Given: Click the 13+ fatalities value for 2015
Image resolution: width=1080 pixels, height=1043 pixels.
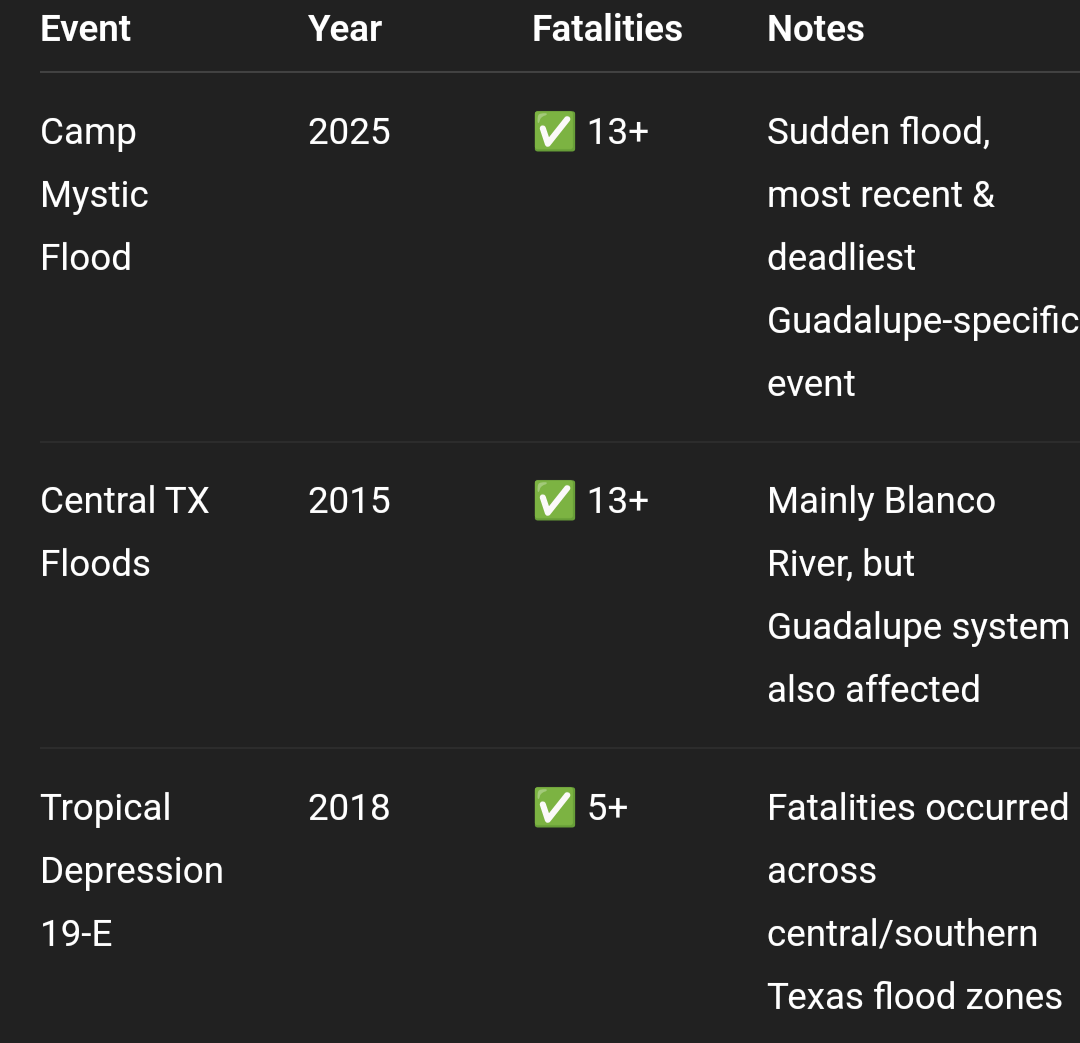Looking at the screenshot, I should (x=618, y=500).
